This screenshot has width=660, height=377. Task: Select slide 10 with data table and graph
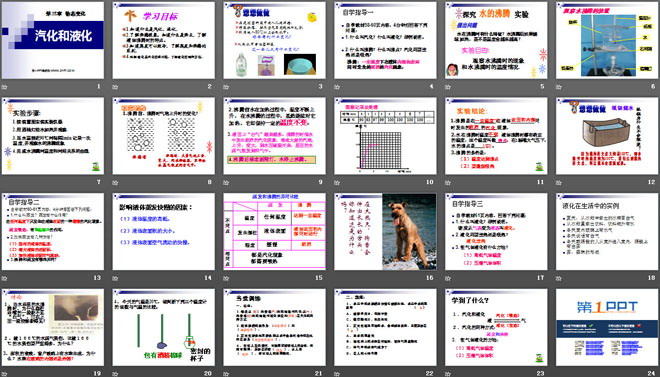[385, 136]
